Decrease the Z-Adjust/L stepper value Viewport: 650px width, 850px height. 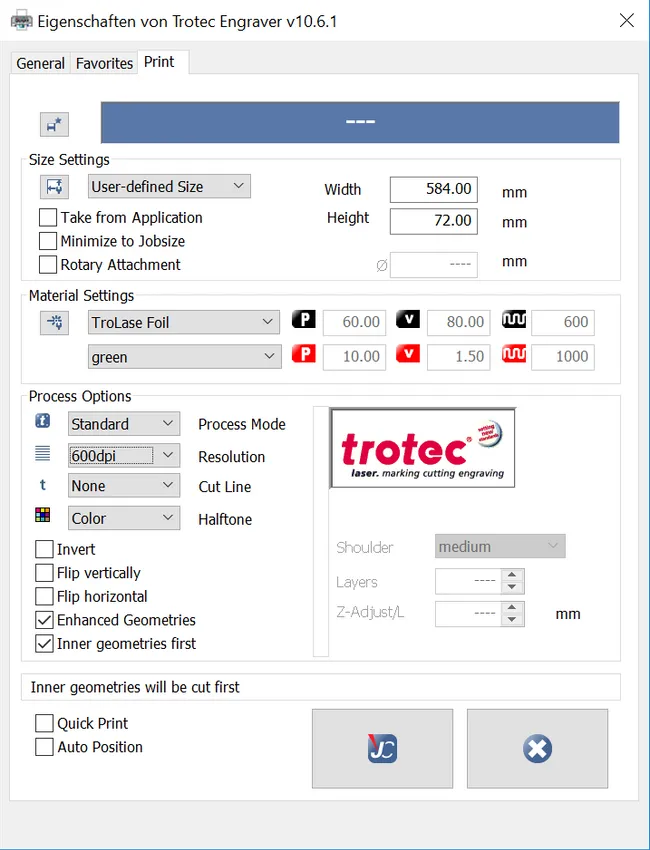tap(512, 620)
